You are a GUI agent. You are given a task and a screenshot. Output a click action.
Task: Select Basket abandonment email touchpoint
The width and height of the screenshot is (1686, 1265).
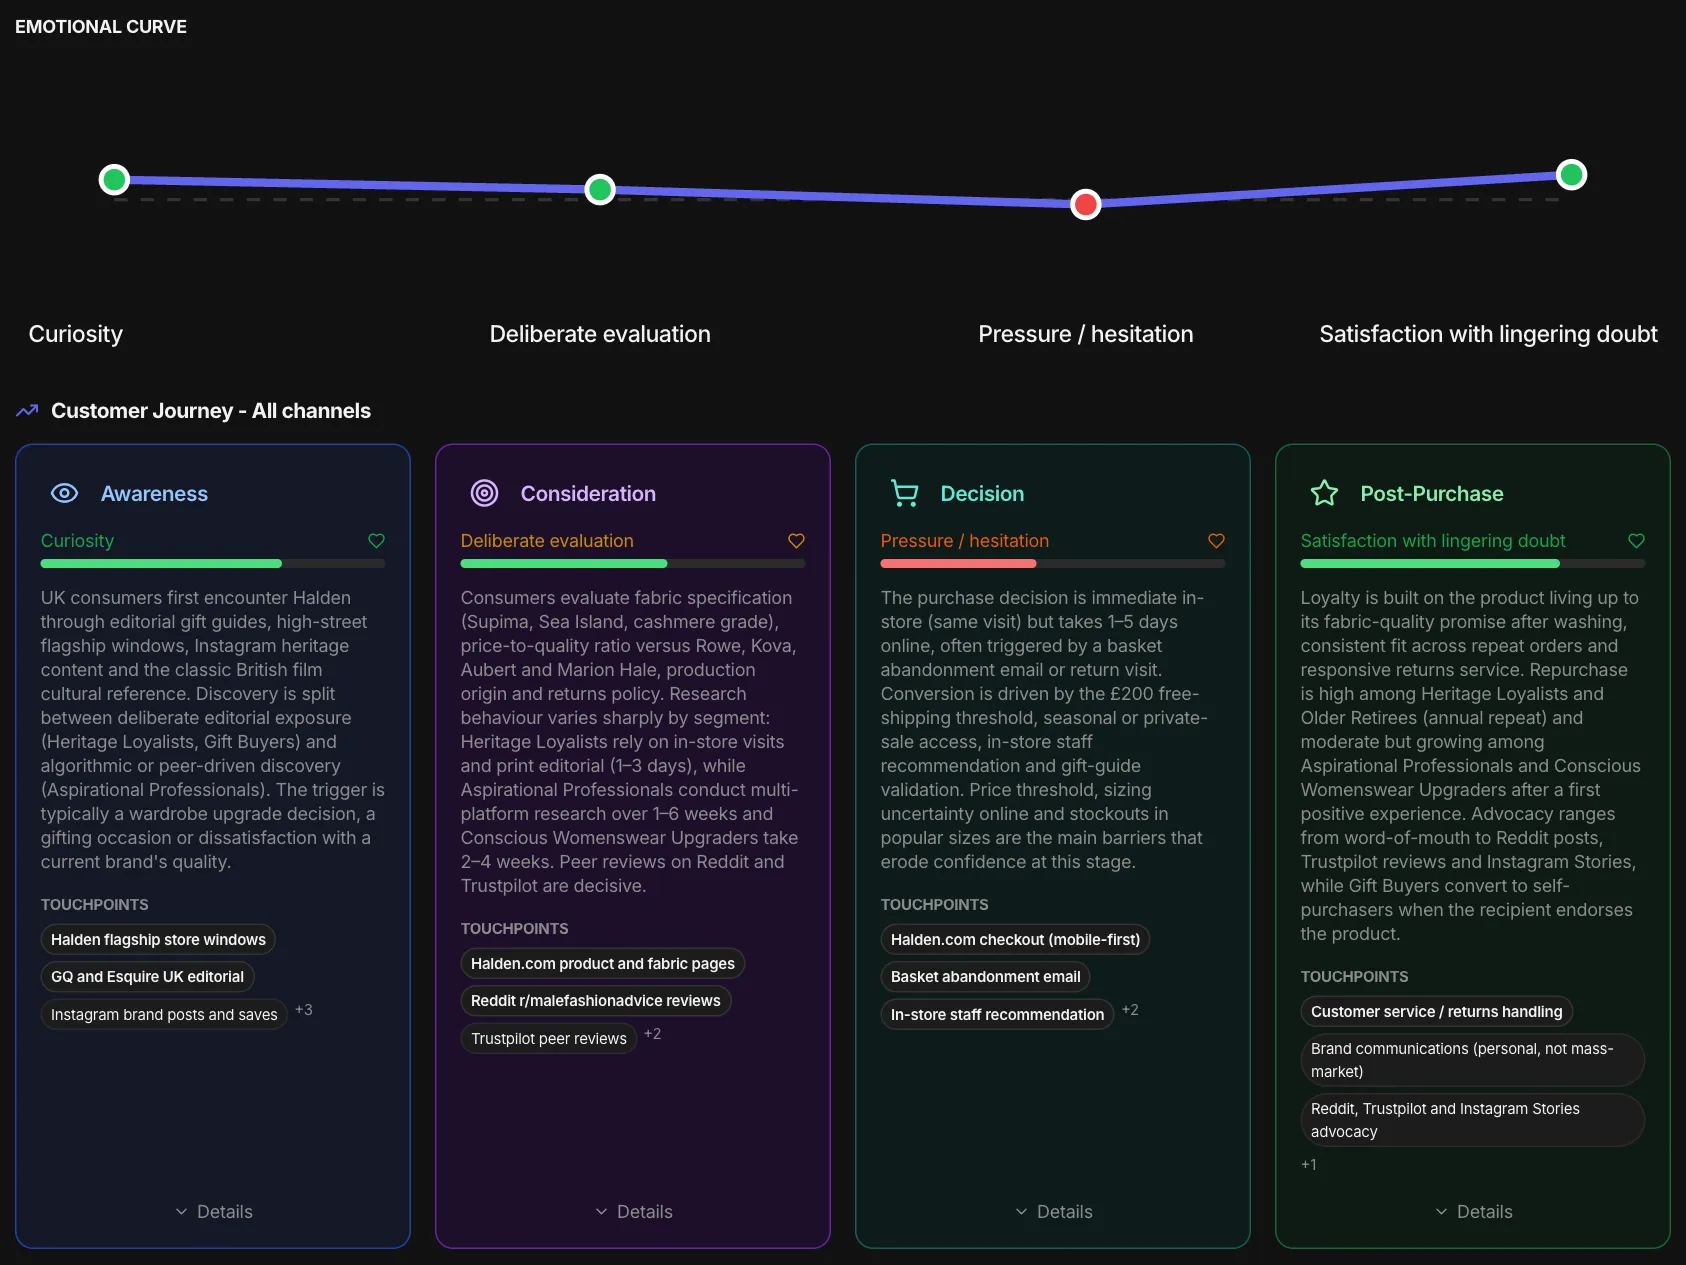986,977
